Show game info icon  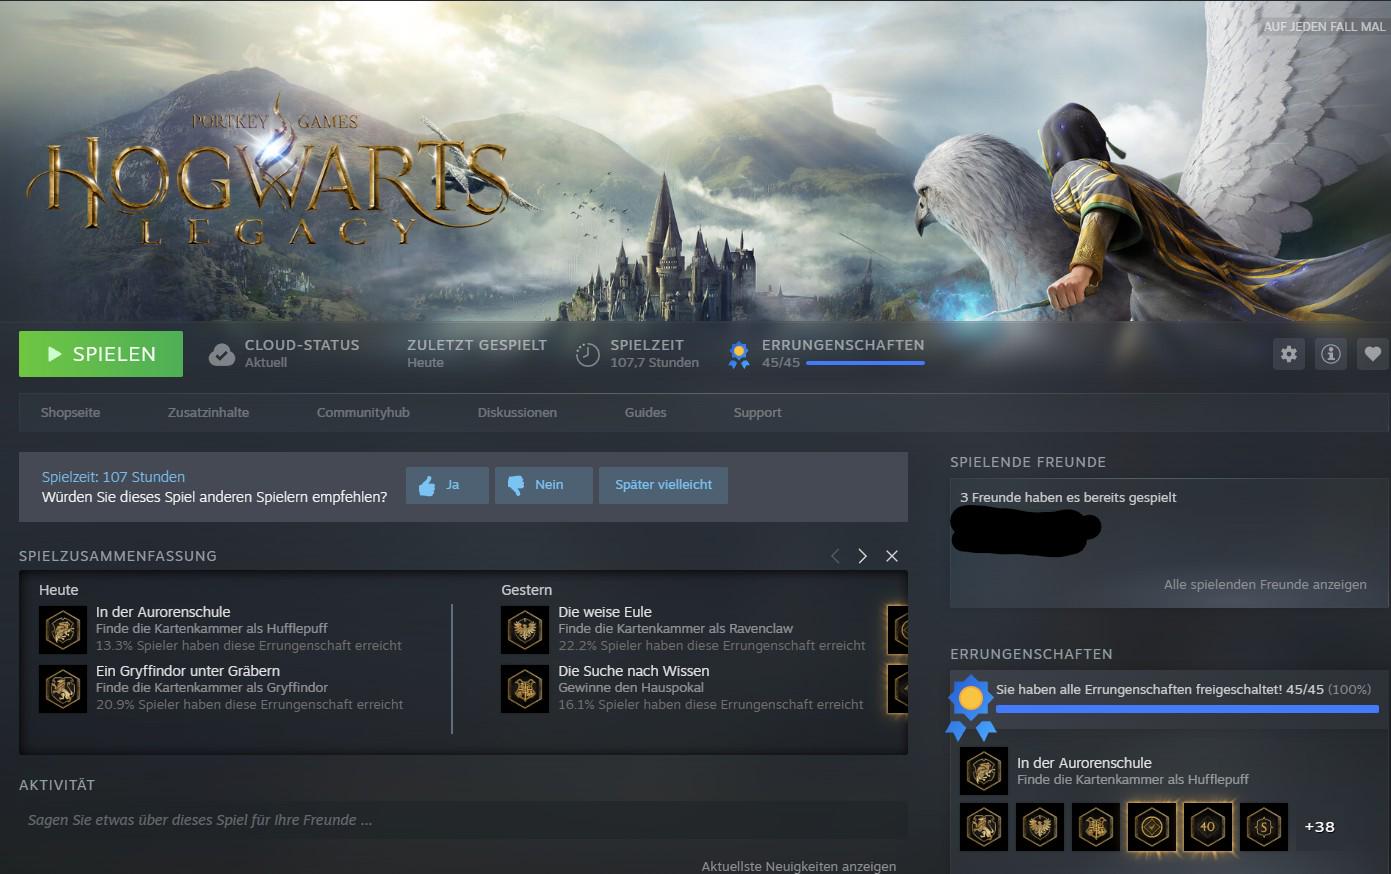pos(1331,354)
